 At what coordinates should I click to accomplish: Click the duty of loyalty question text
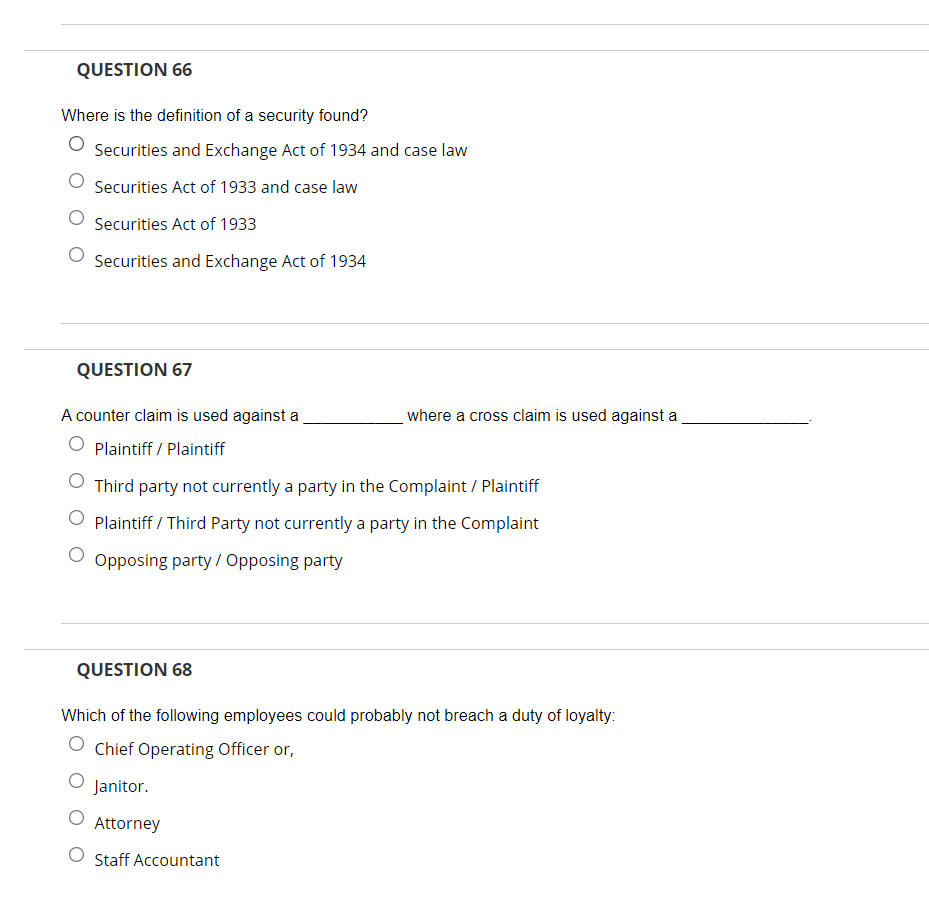coord(338,715)
